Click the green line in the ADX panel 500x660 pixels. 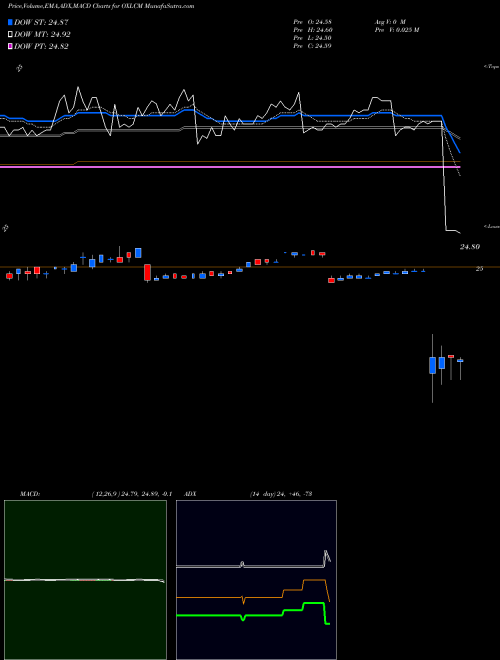[253, 615]
